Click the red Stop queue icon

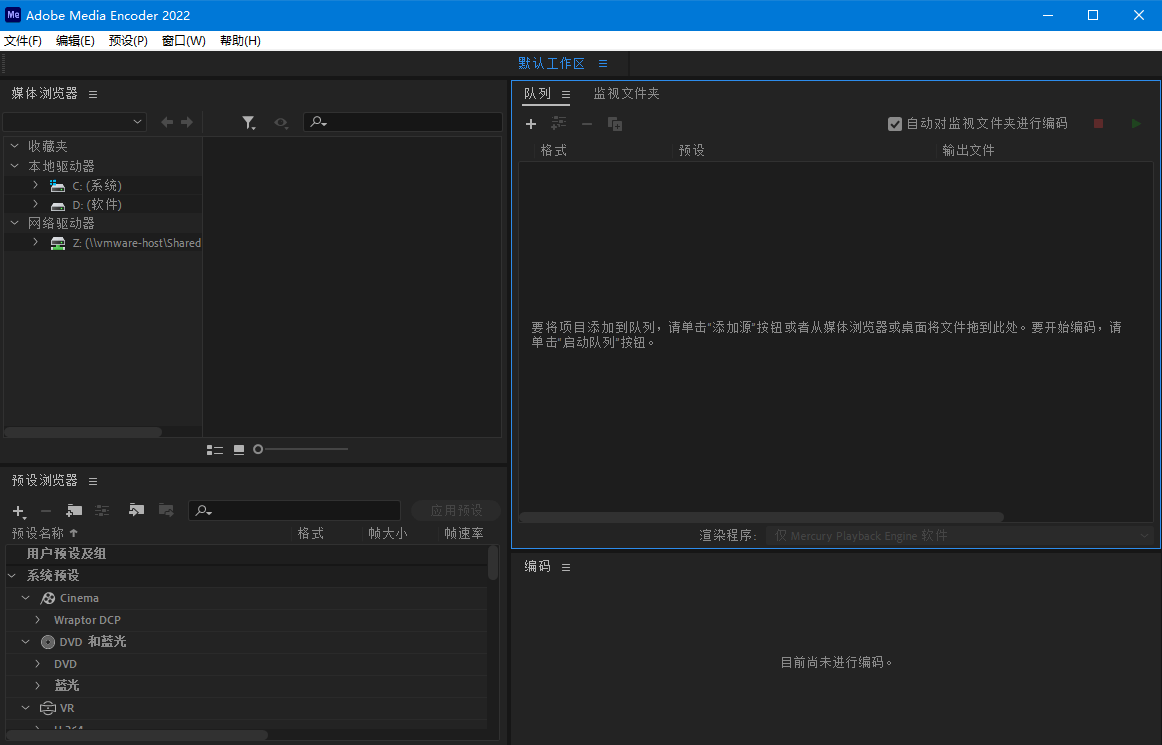point(1098,123)
